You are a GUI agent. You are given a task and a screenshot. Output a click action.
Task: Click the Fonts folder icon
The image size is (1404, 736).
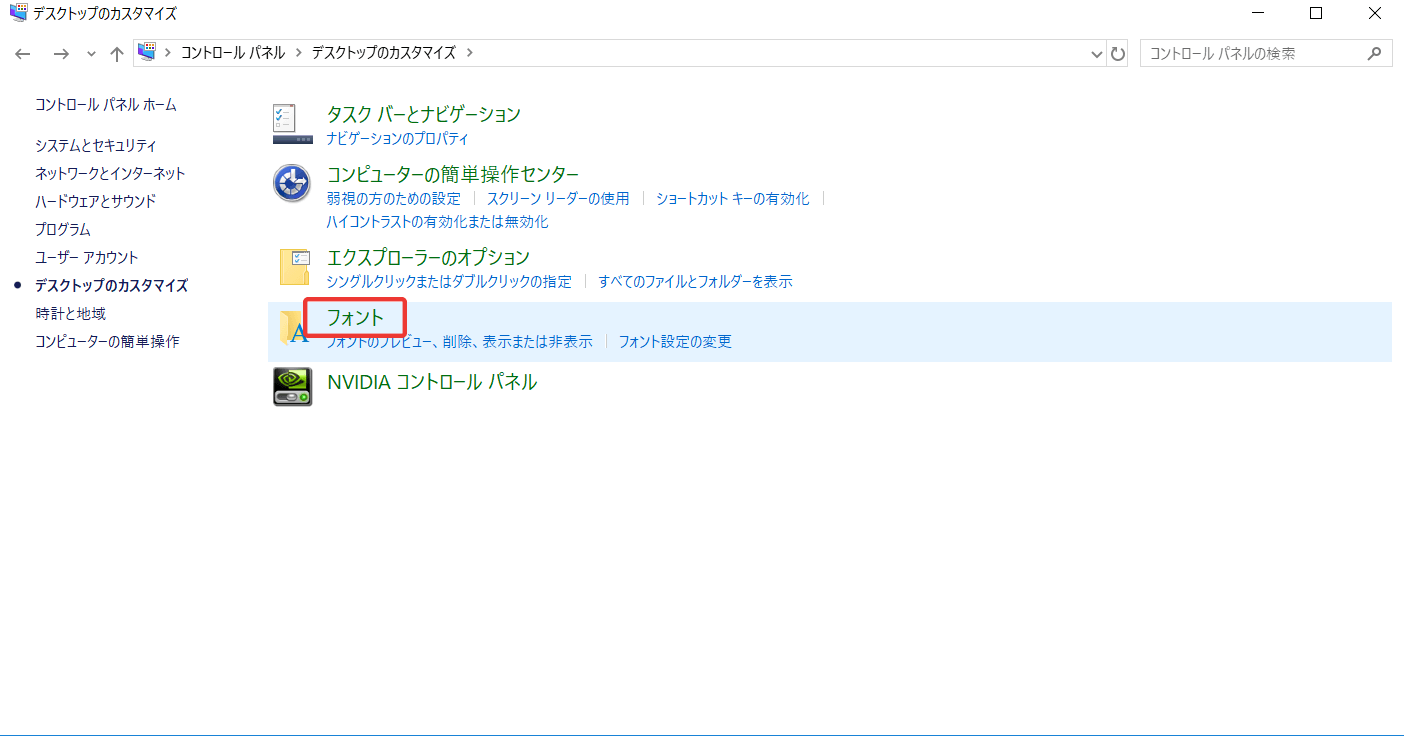coord(293,328)
